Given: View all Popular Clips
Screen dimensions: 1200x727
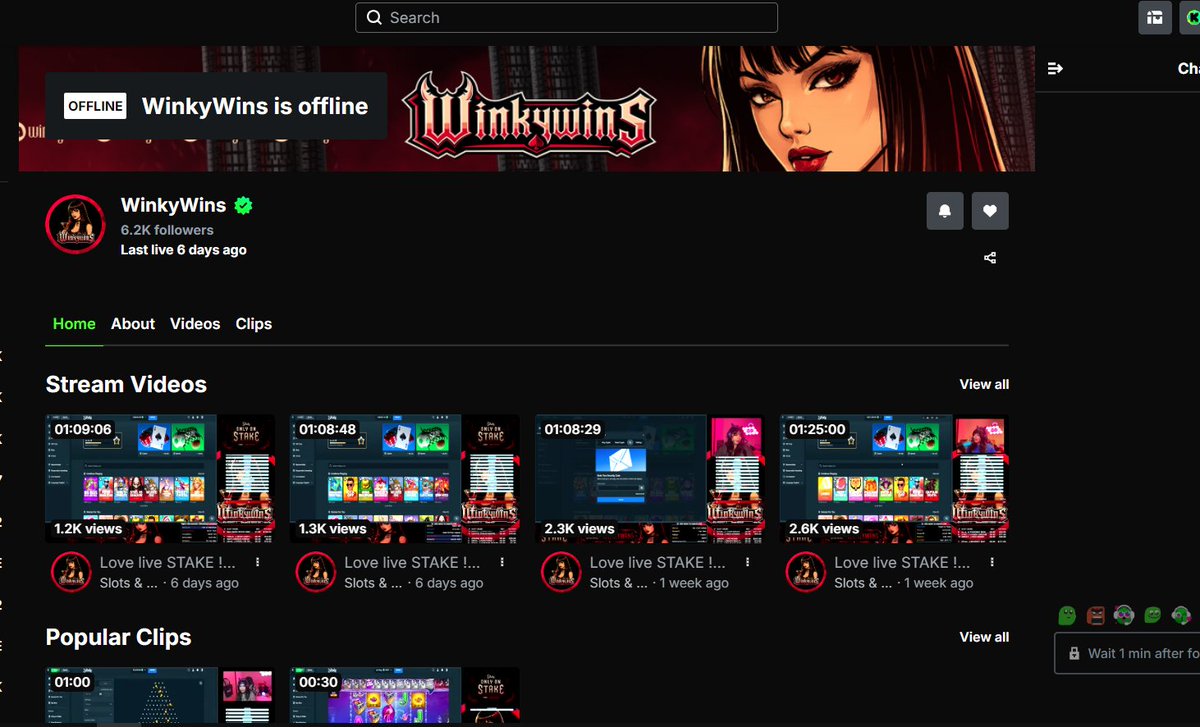Looking at the screenshot, I should pyautogui.click(x=984, y=637).
